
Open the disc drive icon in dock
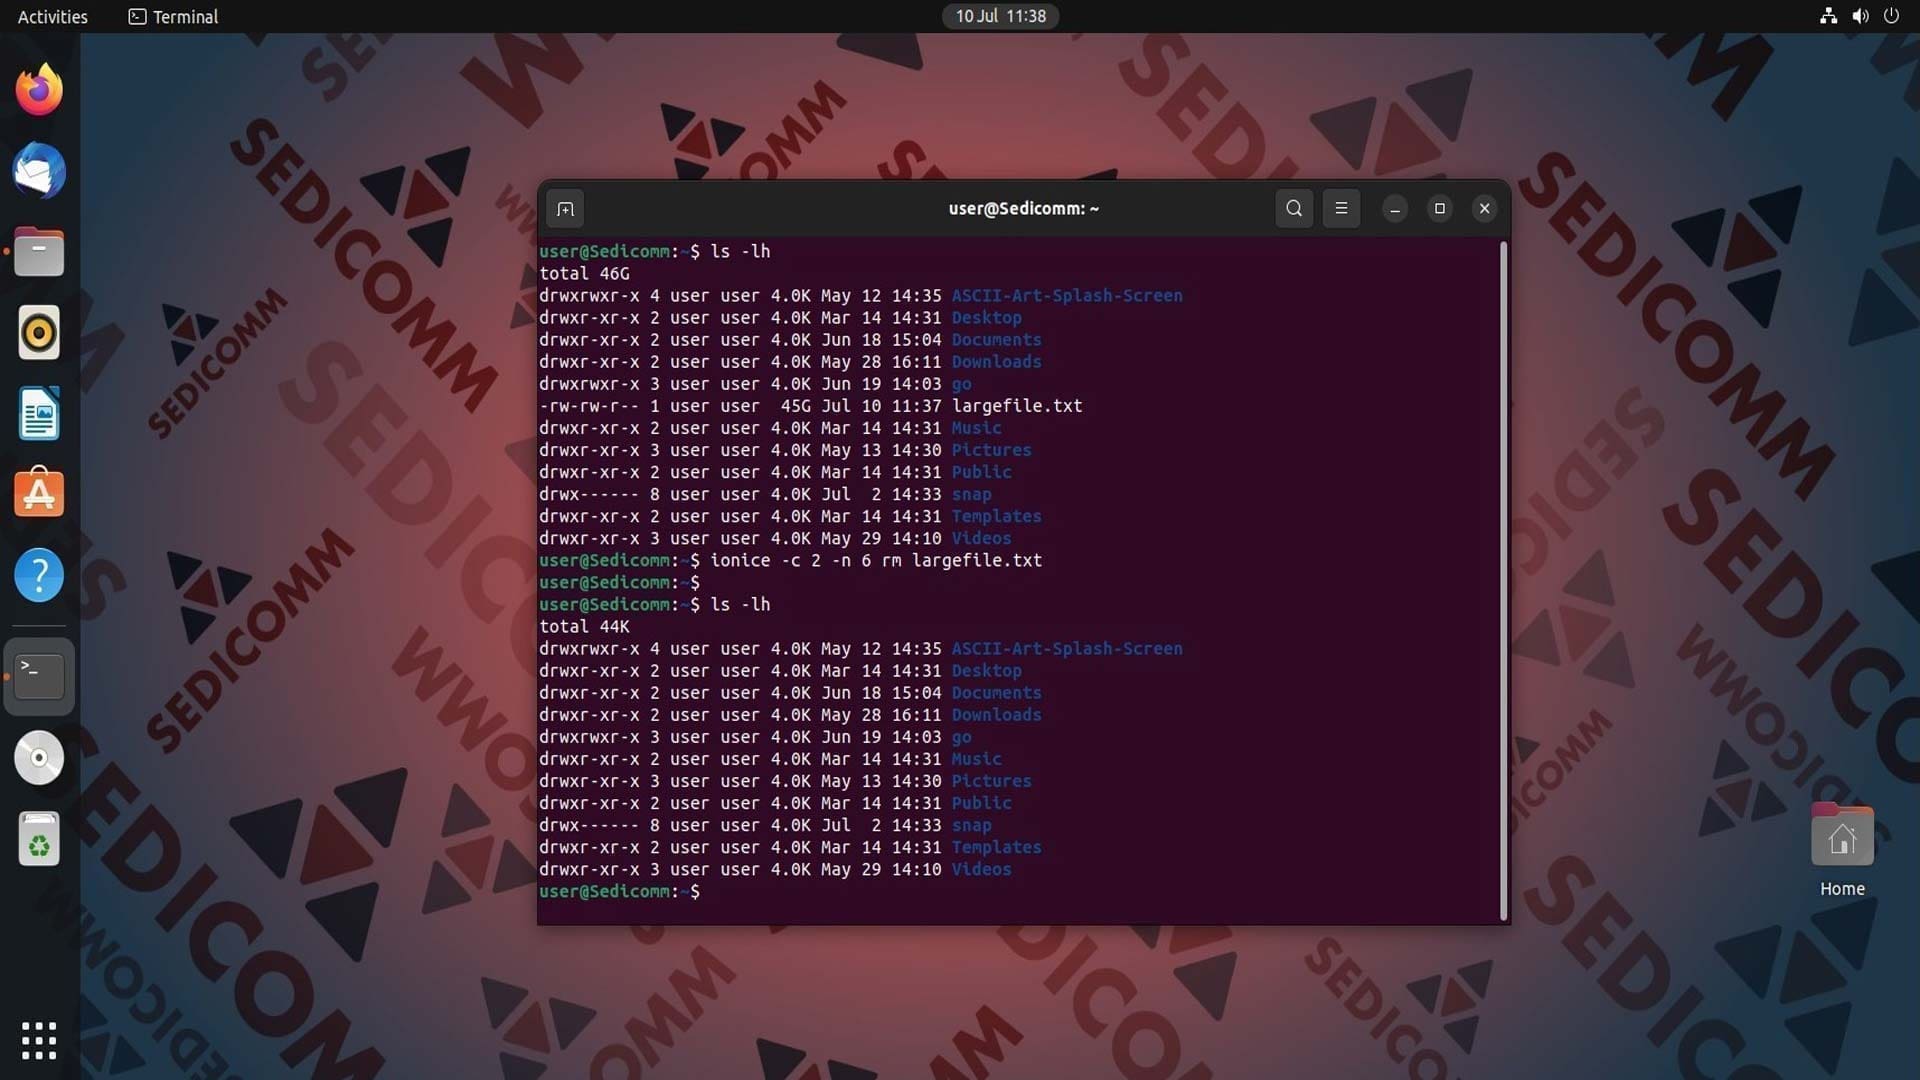[39, 758]
